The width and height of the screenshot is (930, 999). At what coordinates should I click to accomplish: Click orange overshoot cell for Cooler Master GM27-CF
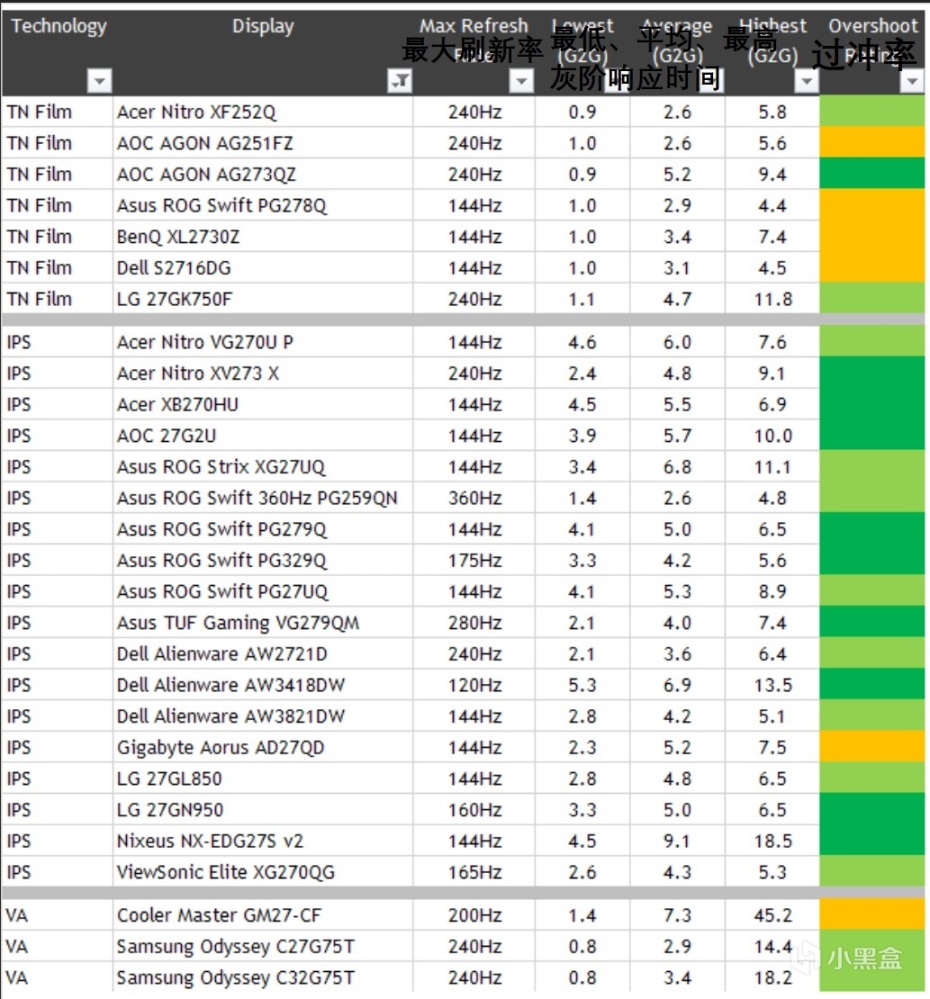pyautogui.click(x=872, y=915)
